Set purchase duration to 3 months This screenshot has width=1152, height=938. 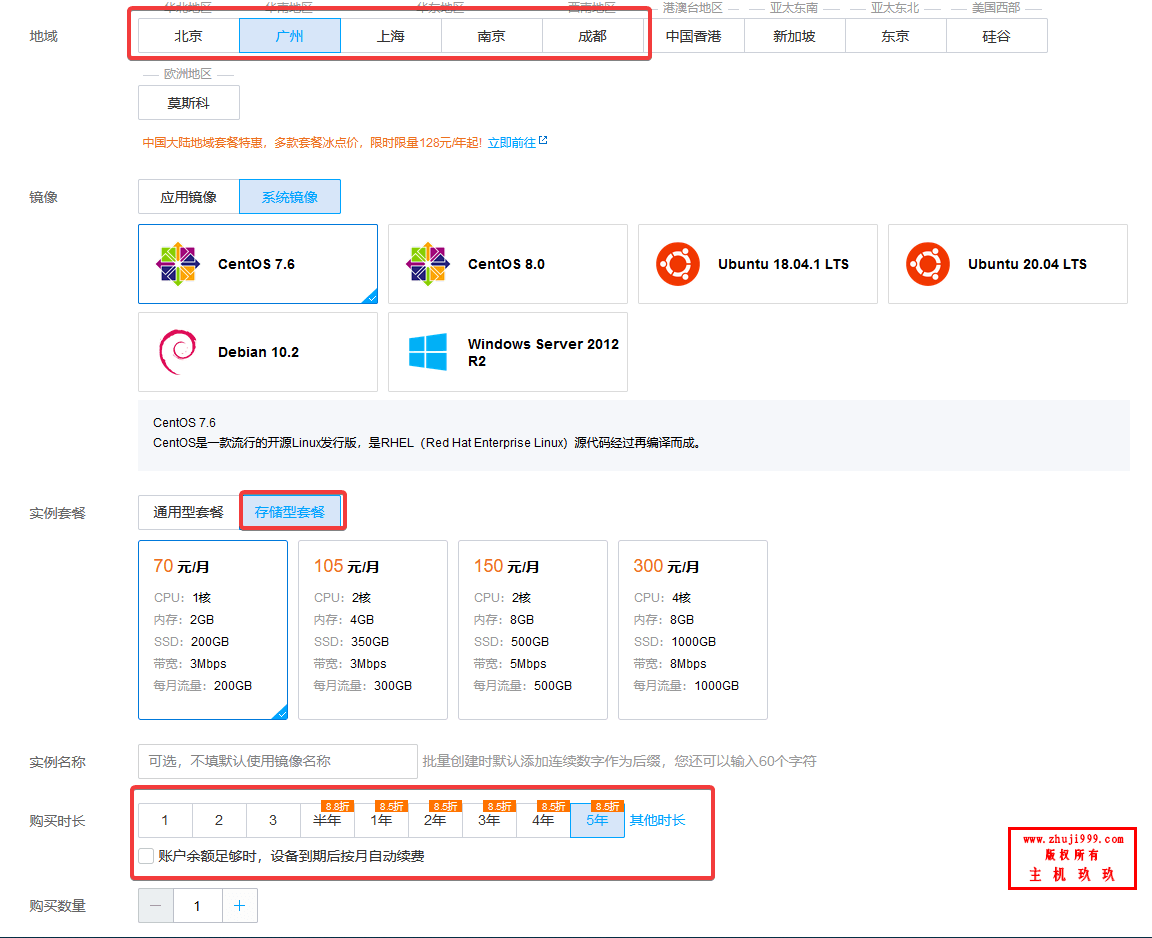273,820
